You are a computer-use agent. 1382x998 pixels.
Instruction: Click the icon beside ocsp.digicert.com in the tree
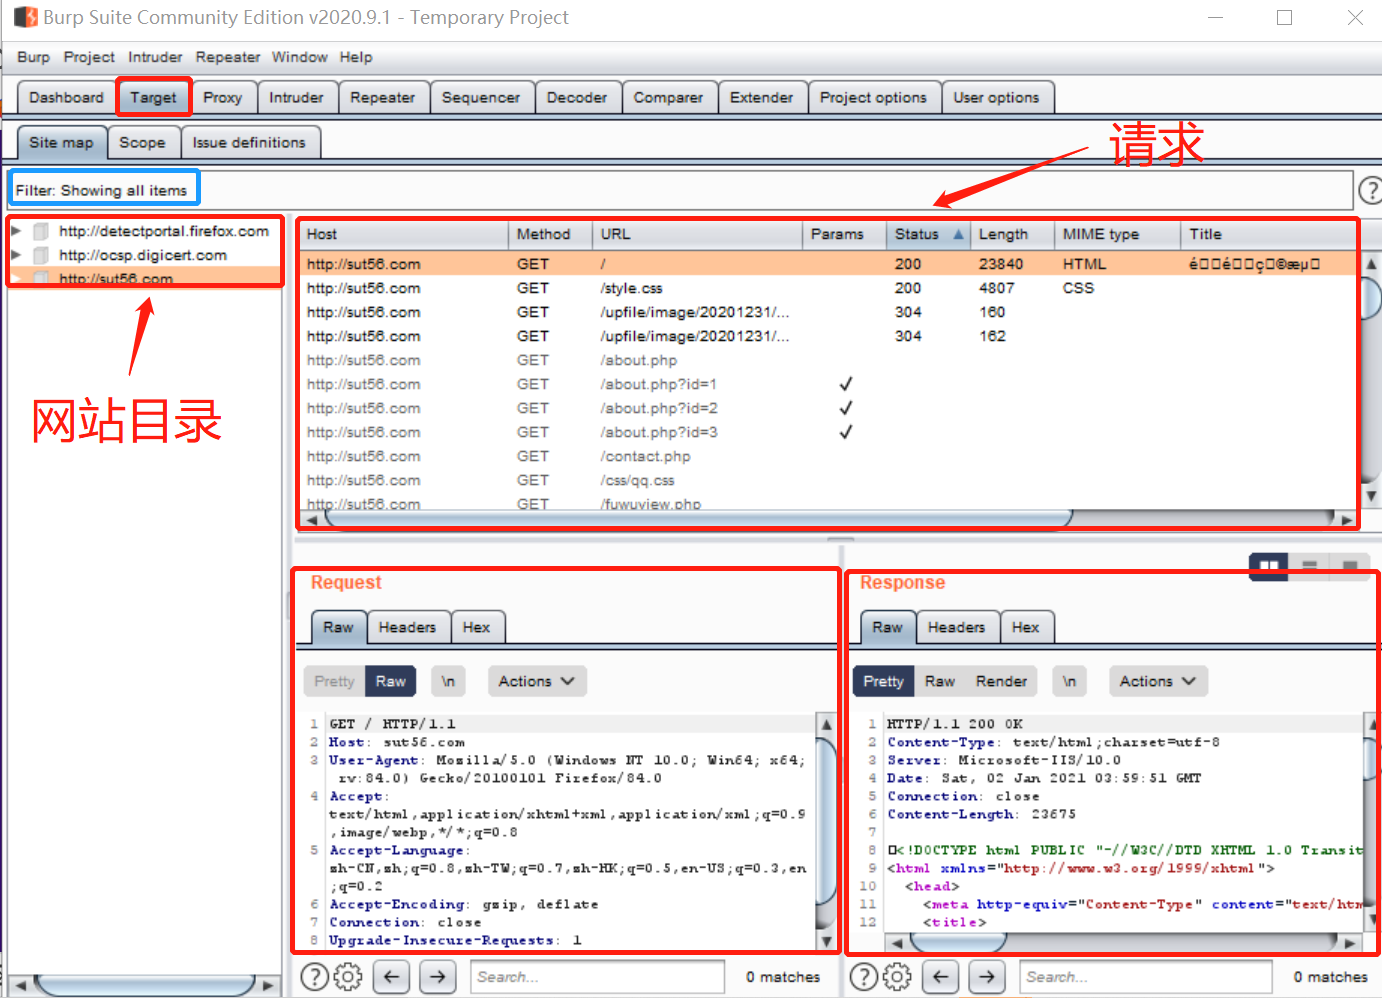pos(41,255)
